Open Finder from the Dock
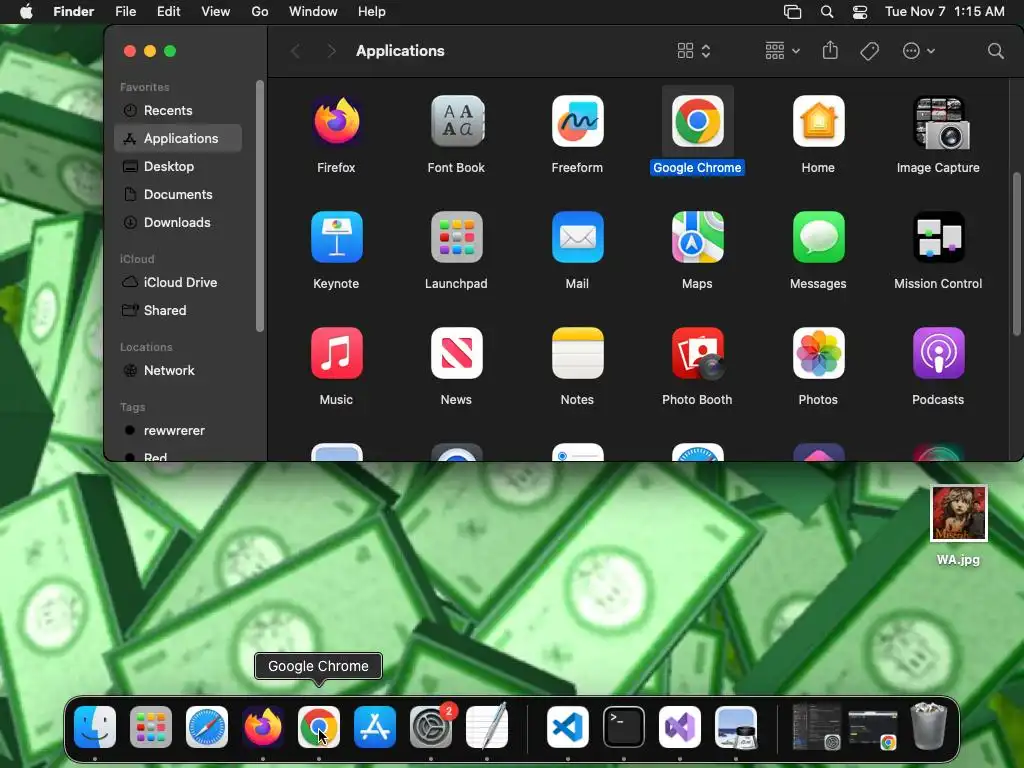The height and width of the screenshot is (768, 1024). pos(95,727)
